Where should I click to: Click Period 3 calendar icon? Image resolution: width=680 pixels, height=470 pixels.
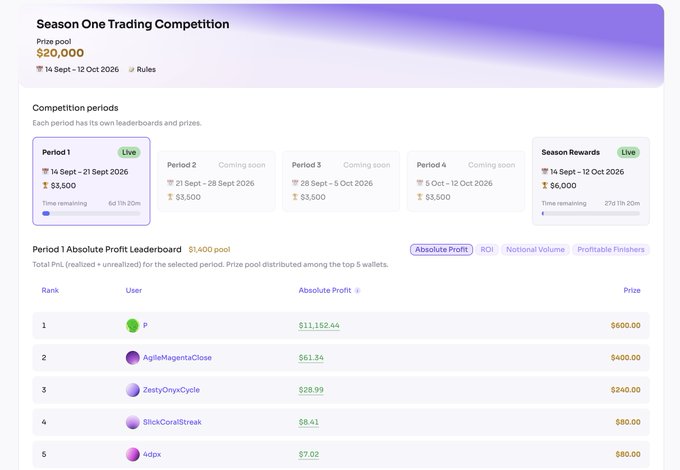[x=295, y=183]
